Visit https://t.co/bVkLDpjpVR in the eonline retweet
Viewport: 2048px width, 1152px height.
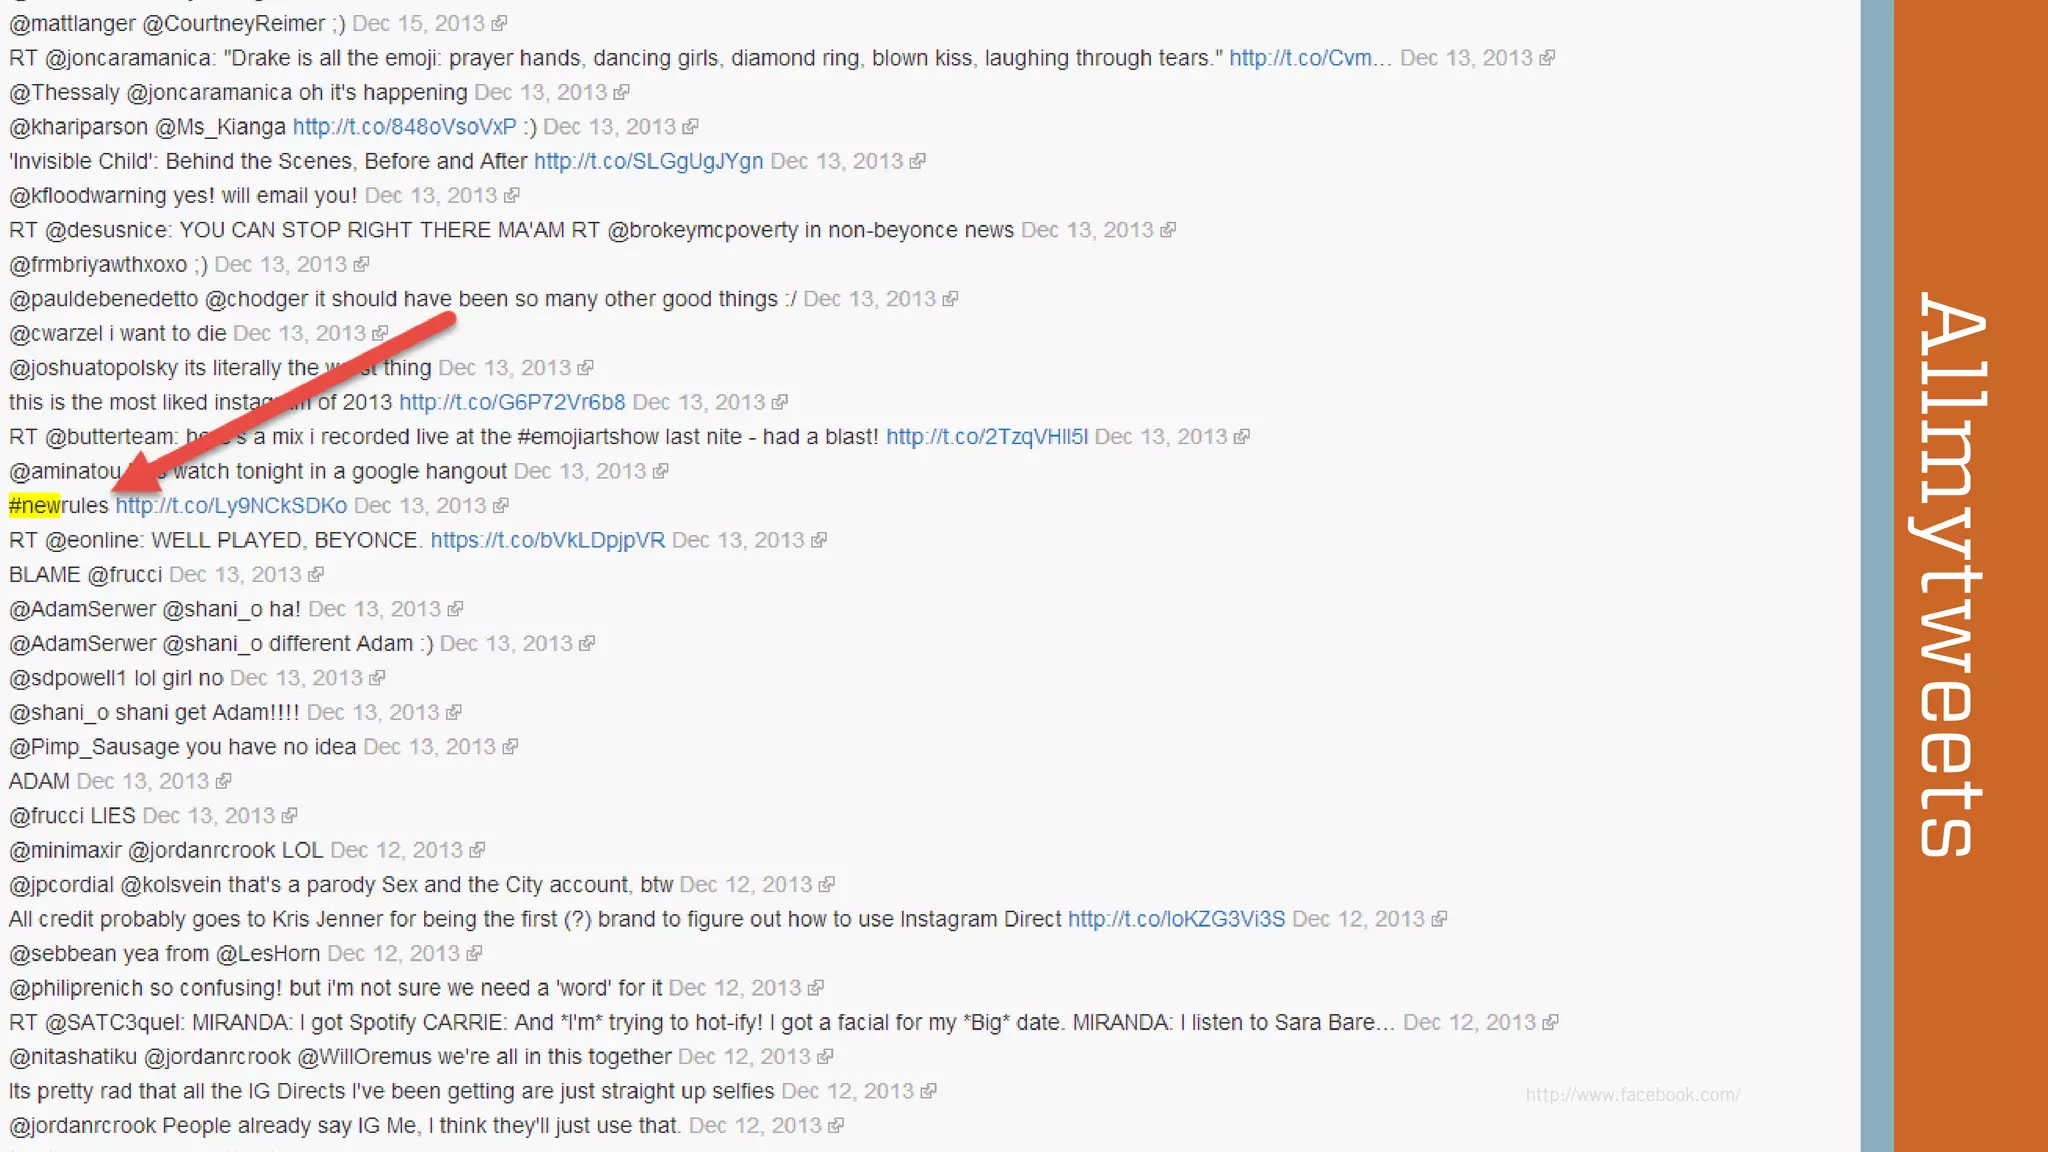548,540
